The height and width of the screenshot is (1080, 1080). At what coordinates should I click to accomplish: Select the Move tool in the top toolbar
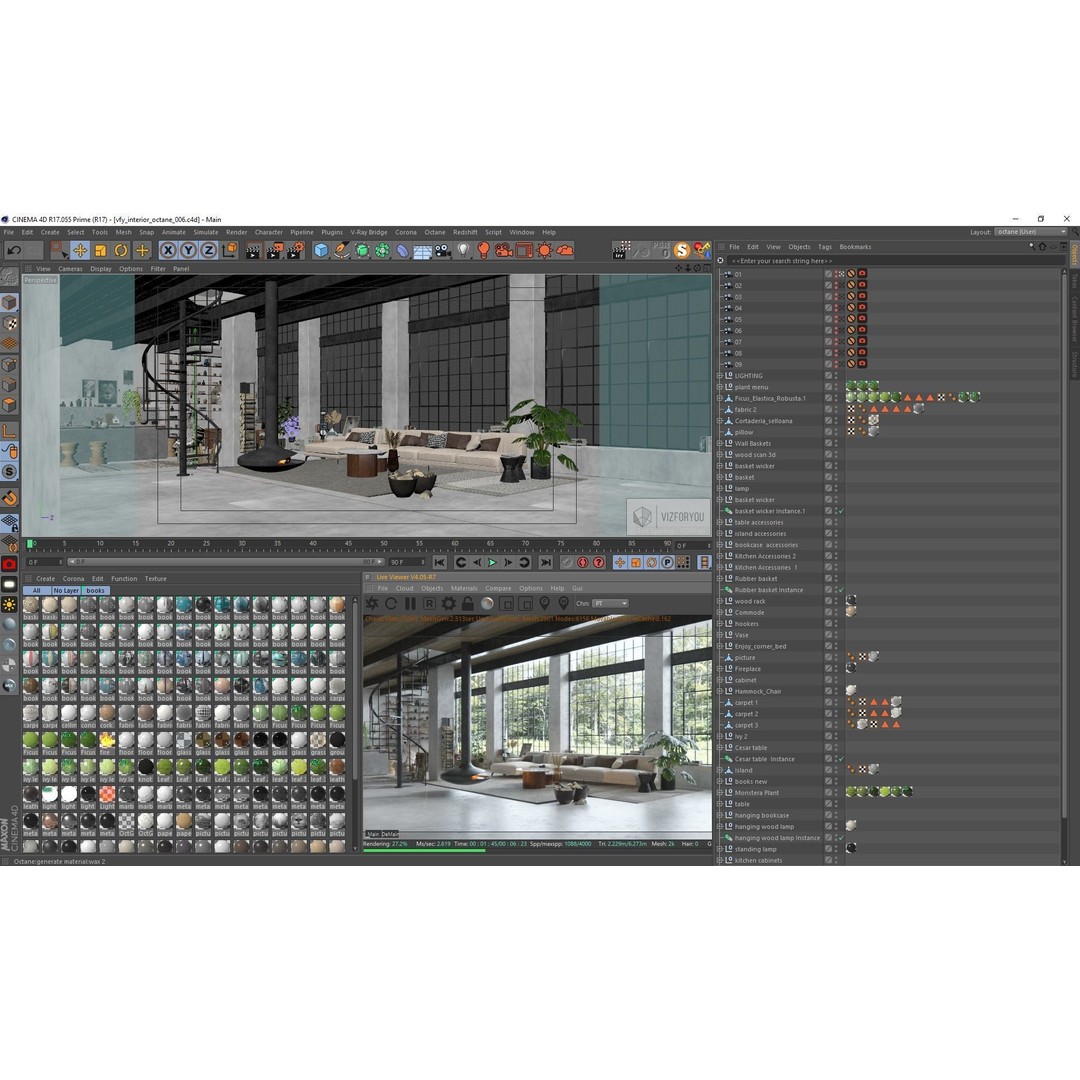tap(80, 251)
